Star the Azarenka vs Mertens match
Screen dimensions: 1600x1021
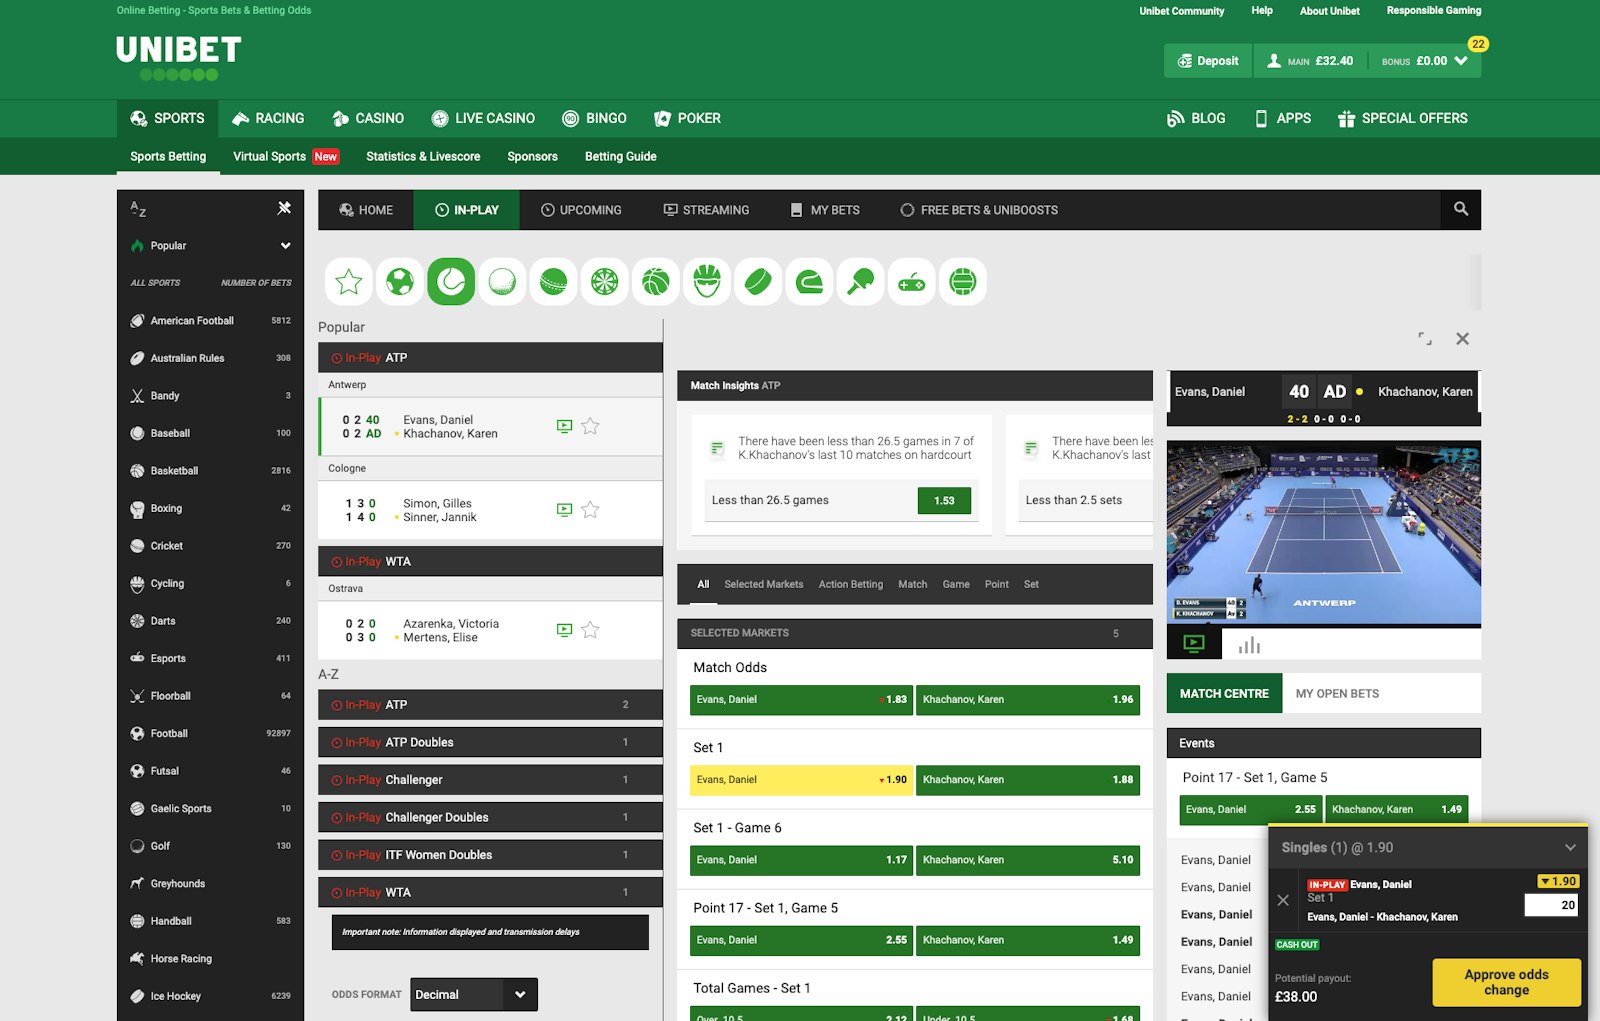(x=591, y=630)
